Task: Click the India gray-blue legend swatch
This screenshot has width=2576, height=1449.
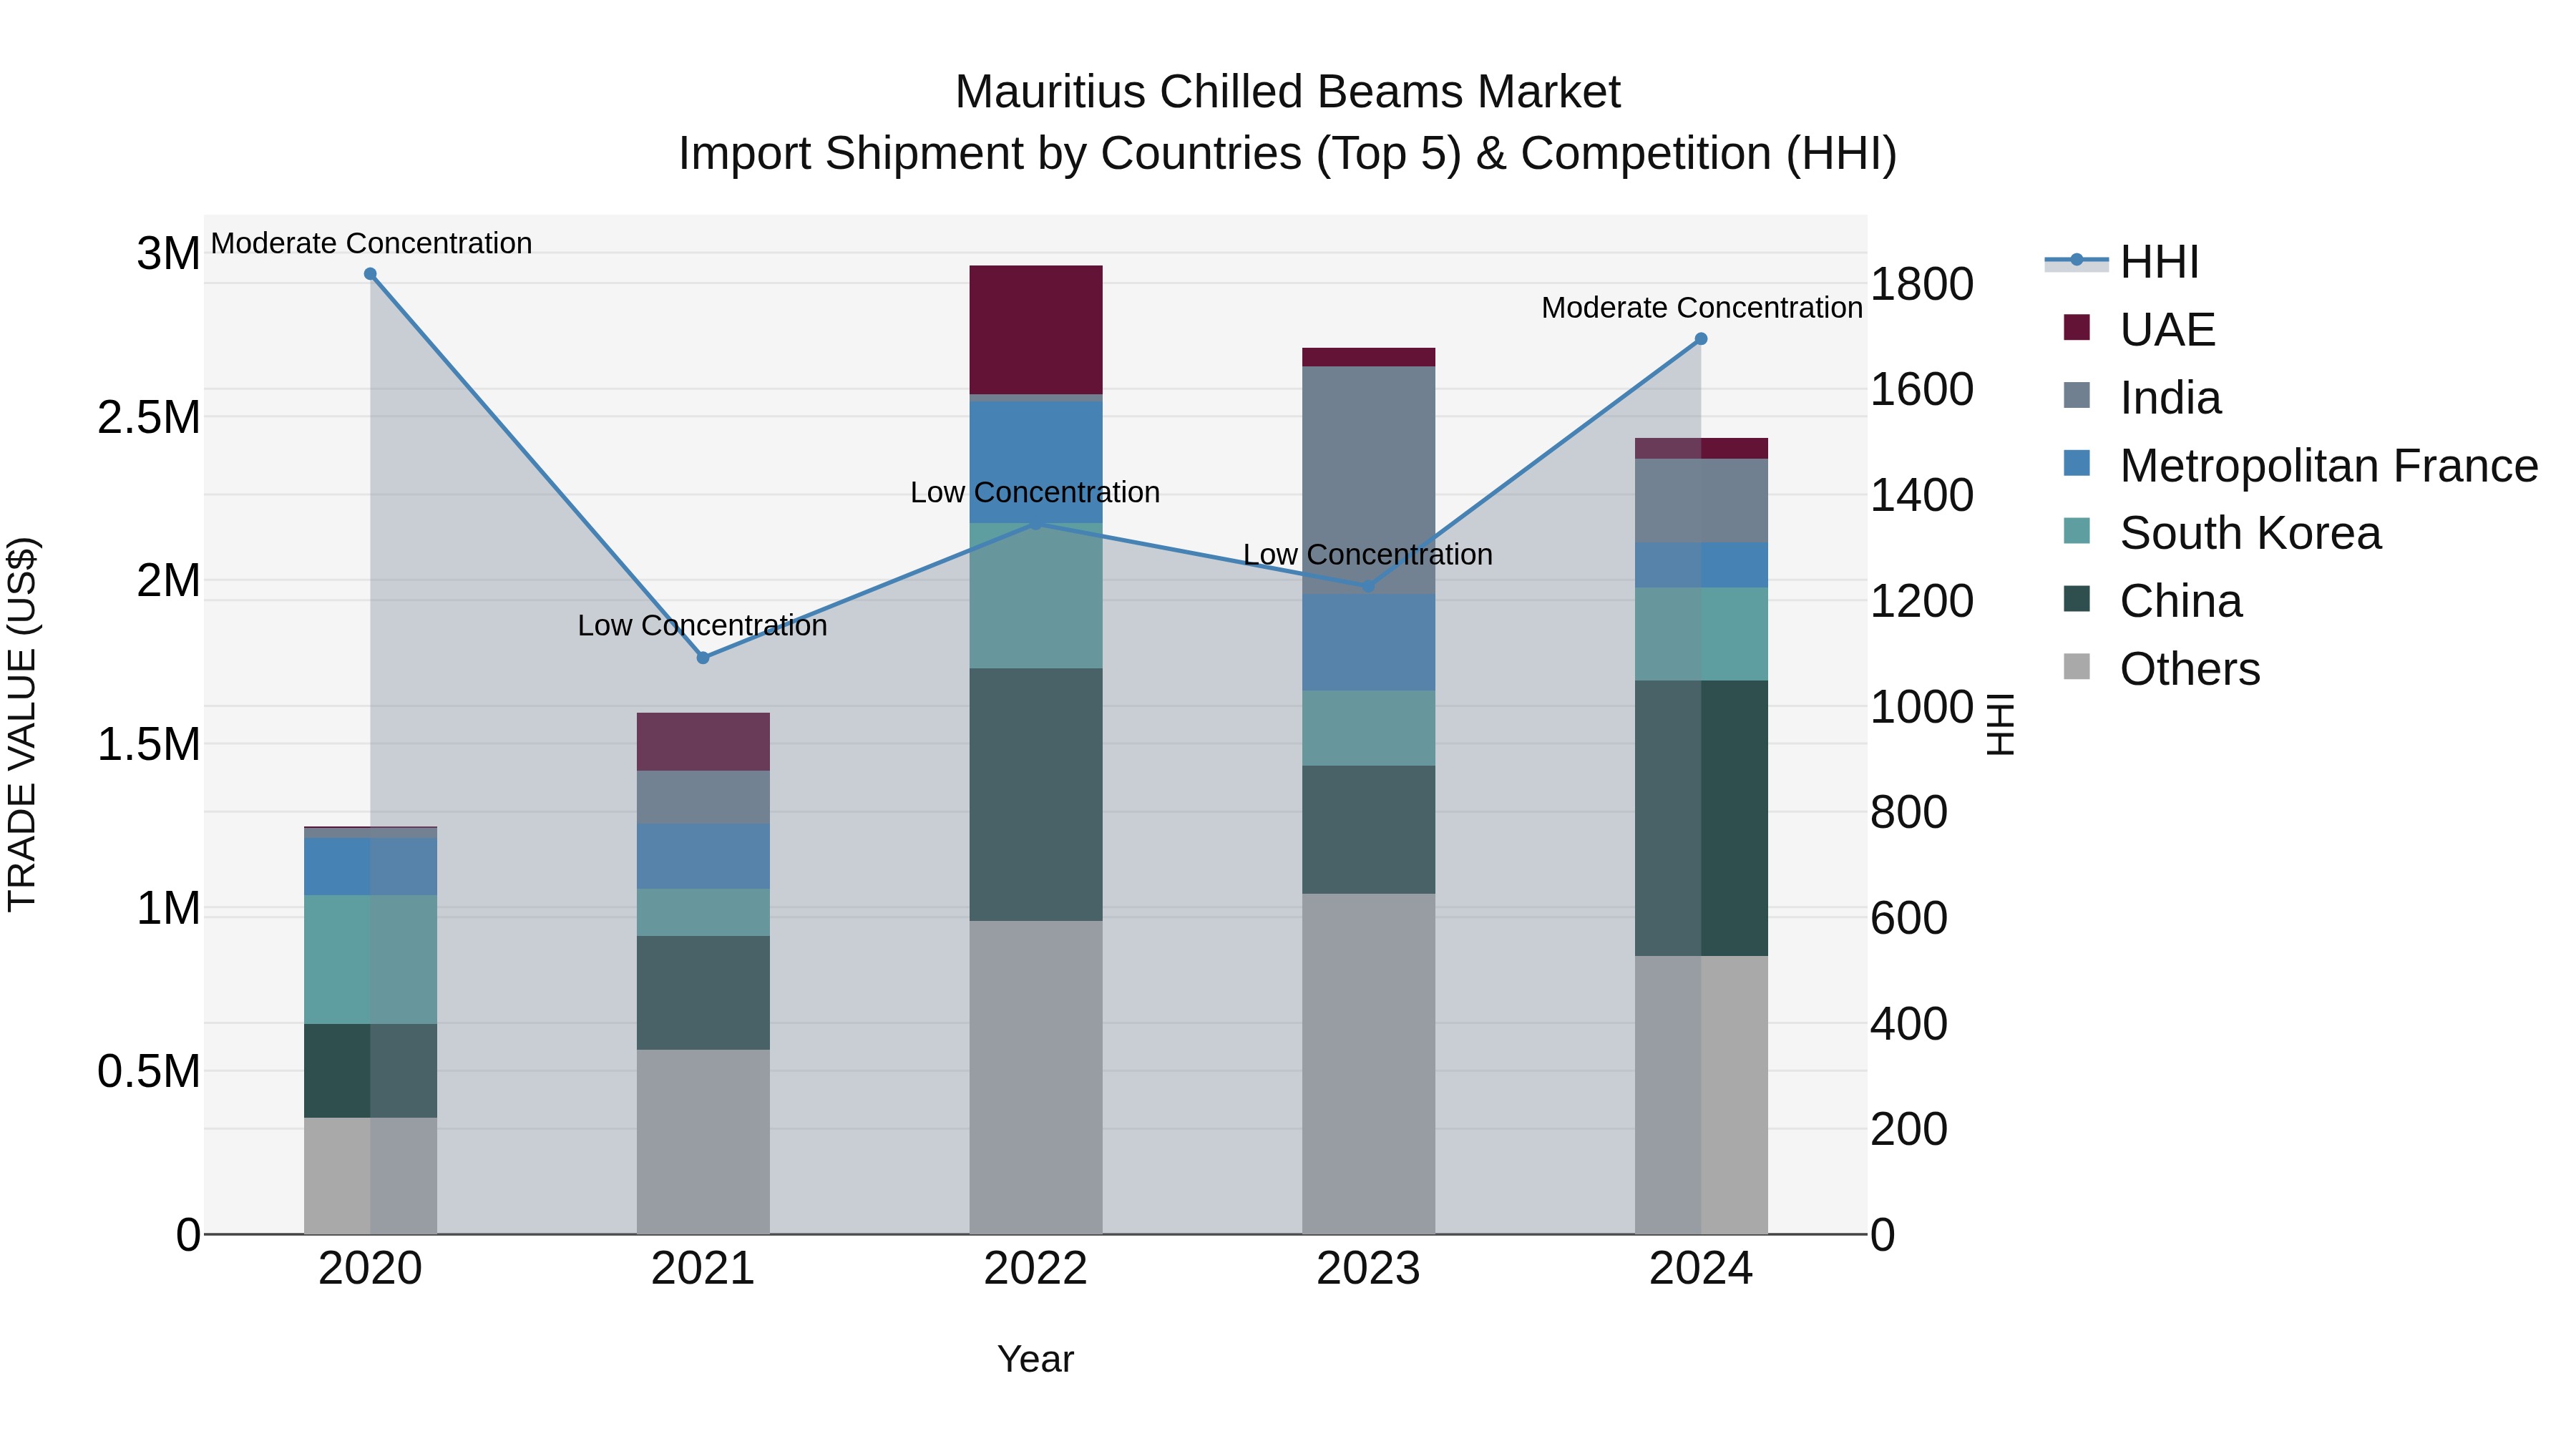Action: point(2077,395)
